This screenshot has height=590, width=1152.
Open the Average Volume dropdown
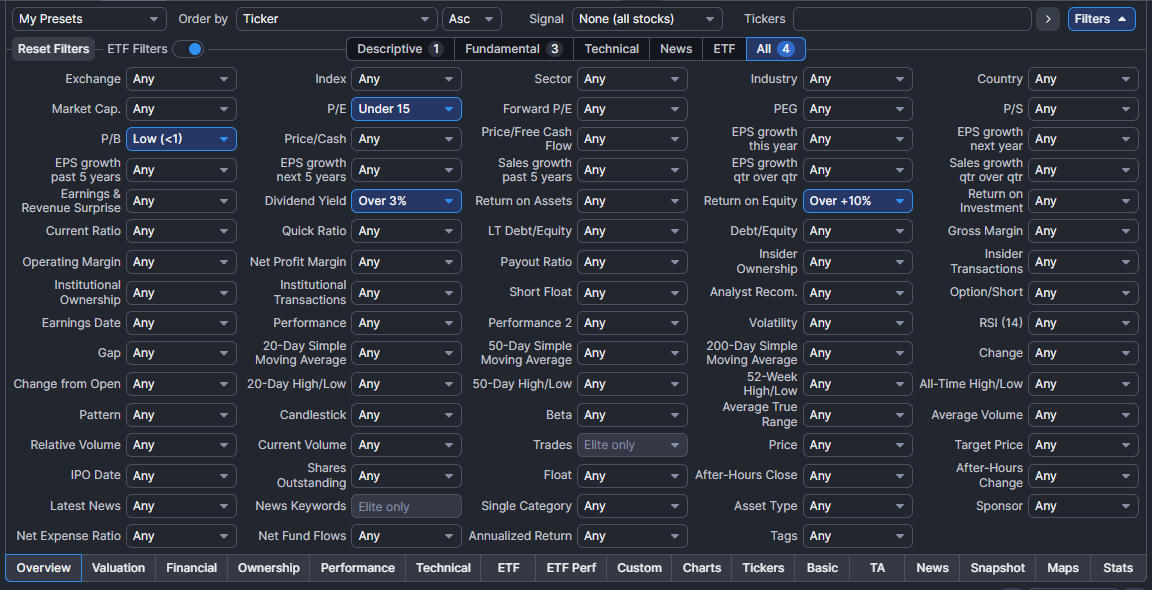[x=1083, y=415]
